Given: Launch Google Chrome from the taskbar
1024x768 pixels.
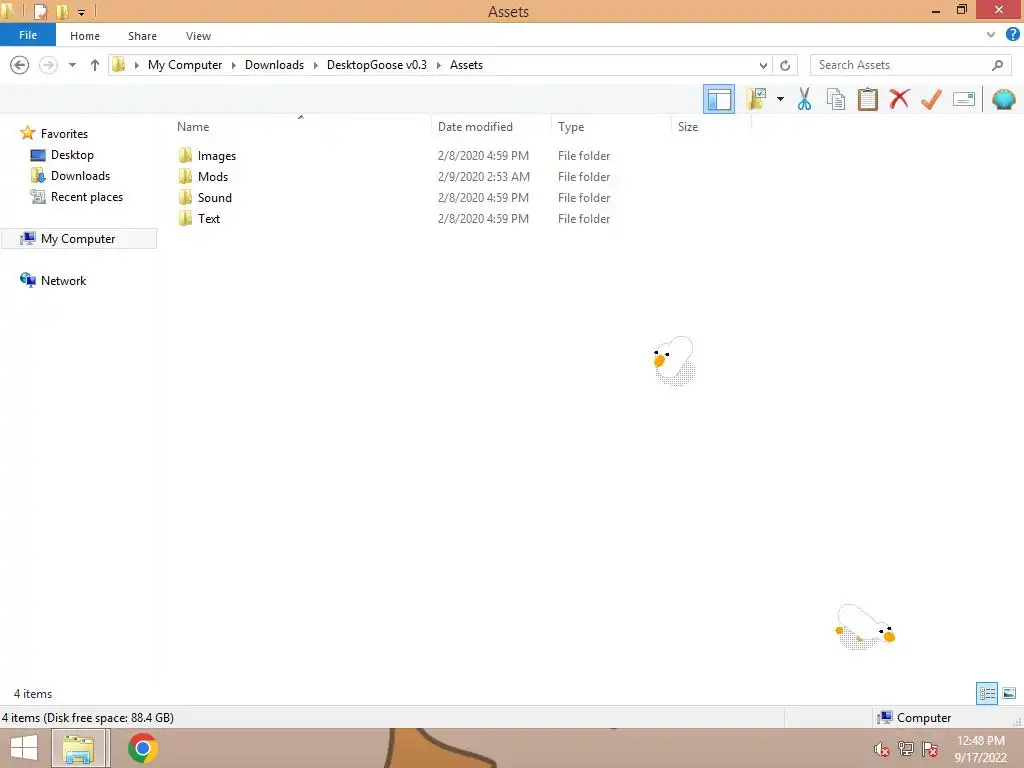Looking at the screenshot, I should [x=142, y=748].
